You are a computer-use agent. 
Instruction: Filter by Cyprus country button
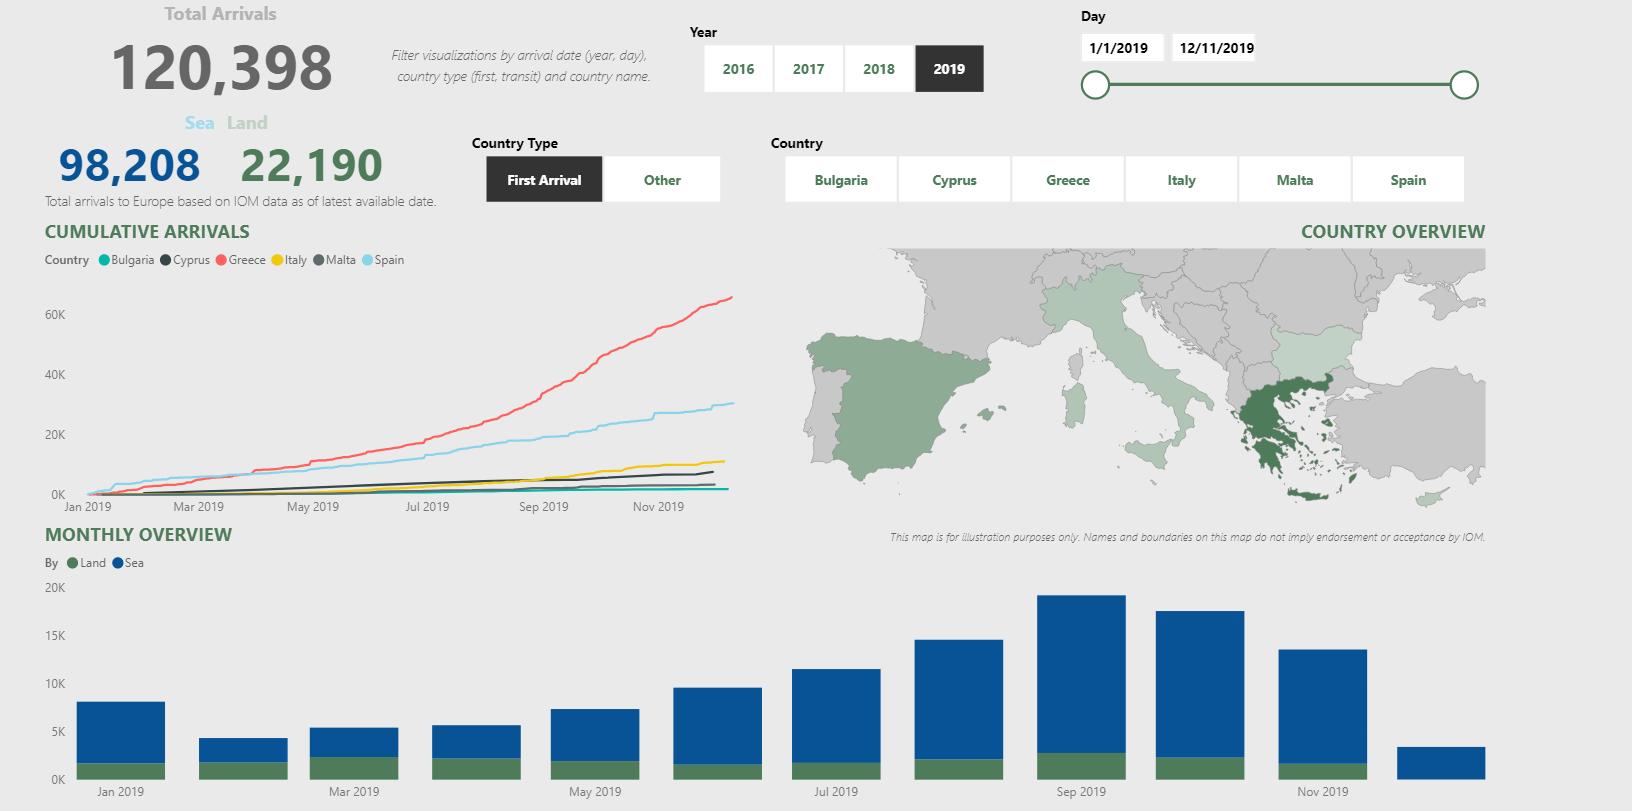pyautogui.click(x=954, y=180)
